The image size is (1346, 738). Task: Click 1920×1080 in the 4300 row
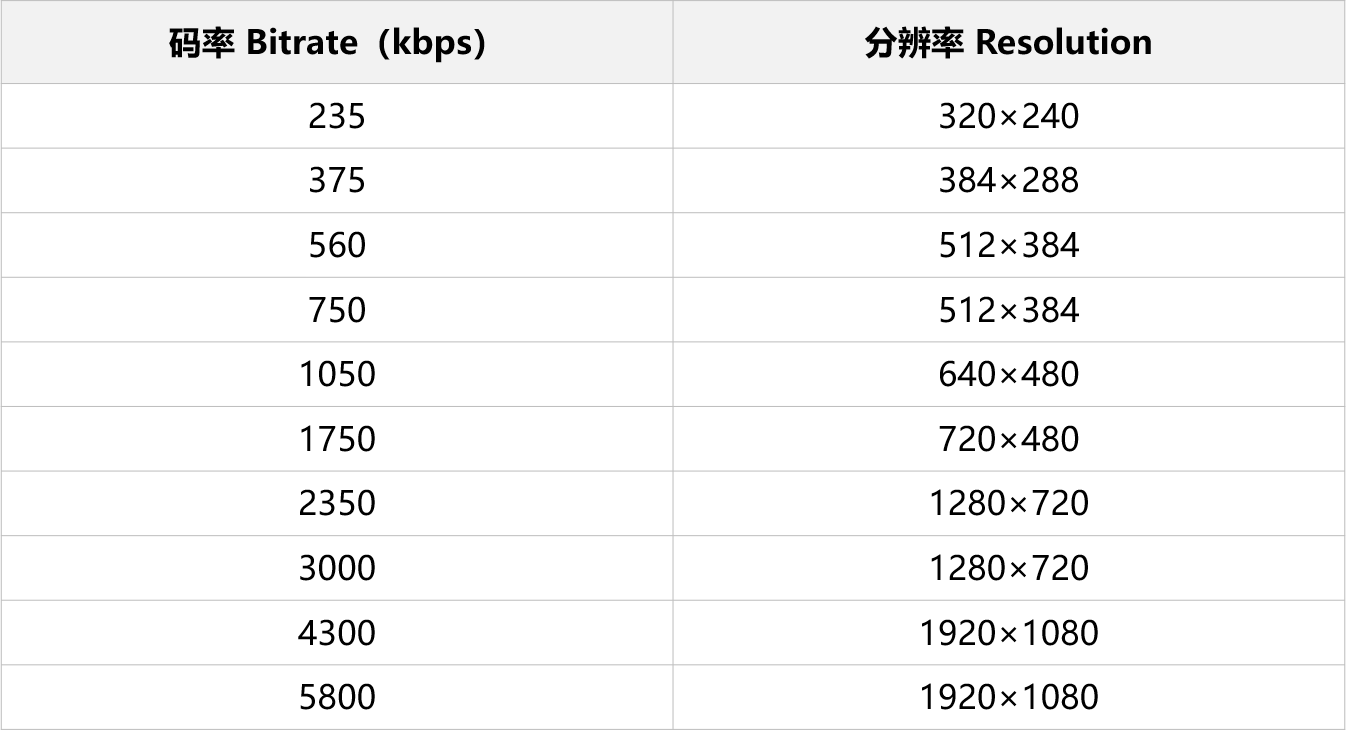[1008, 633]
